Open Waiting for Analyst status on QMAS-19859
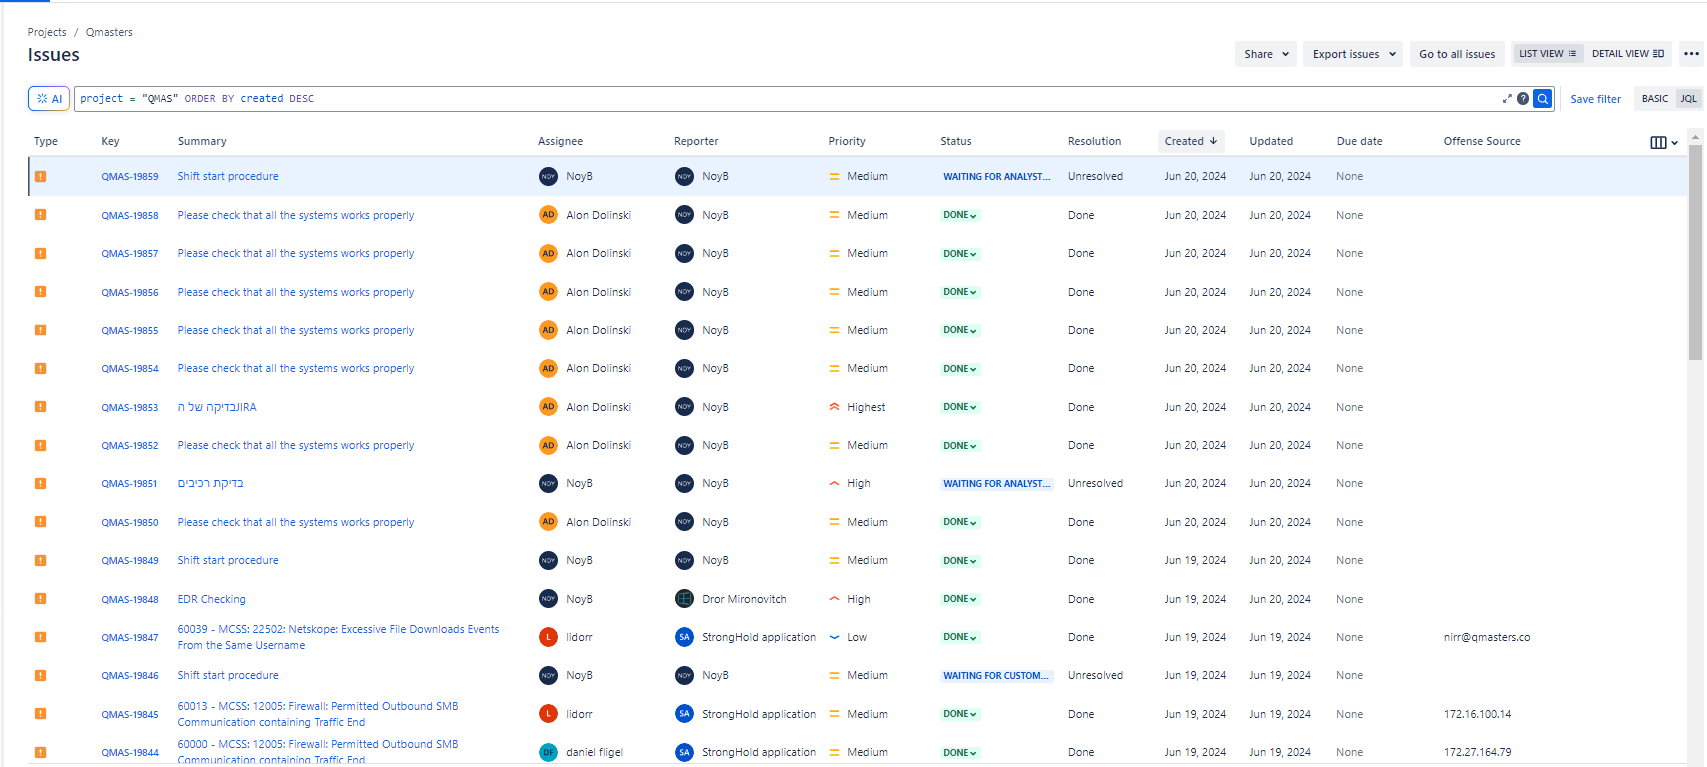The width and height of the screenshot is (1707, 767). pos(996,176)
